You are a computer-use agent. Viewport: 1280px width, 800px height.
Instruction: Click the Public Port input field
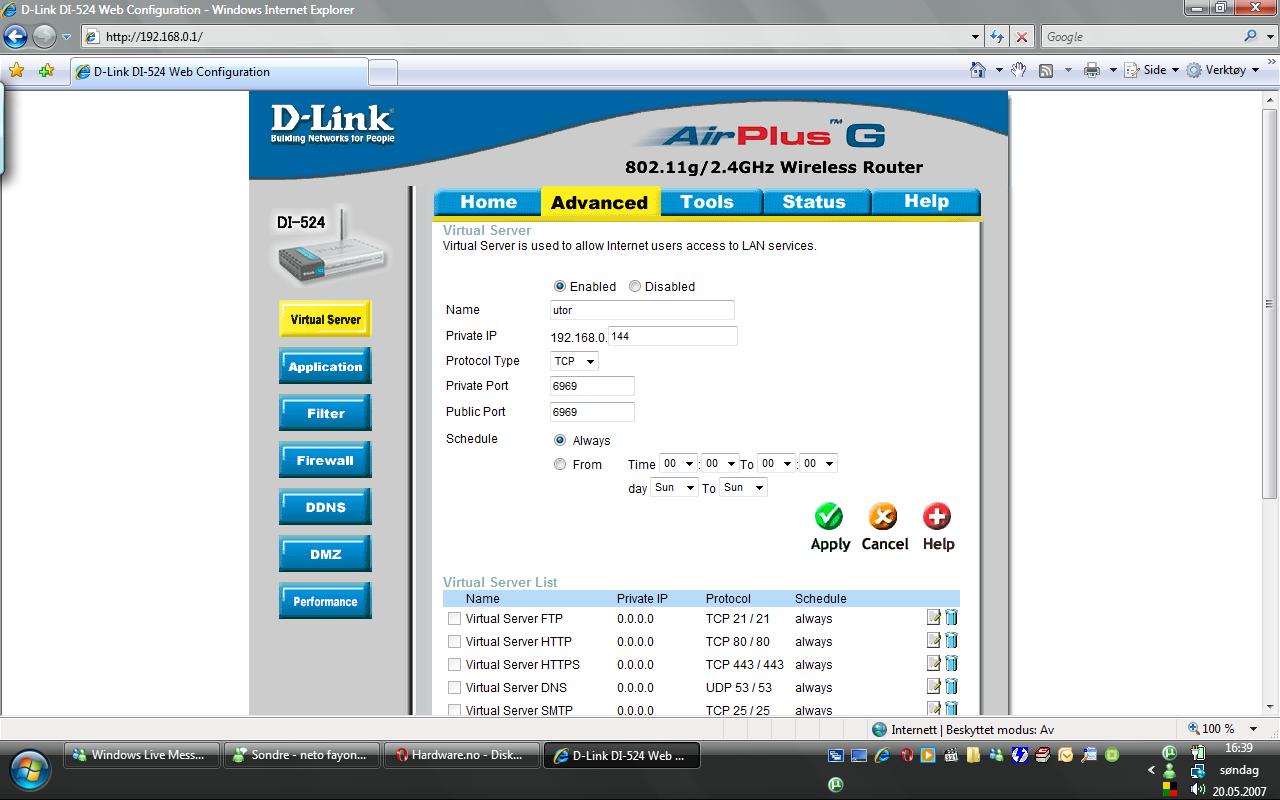click(592, 412)
